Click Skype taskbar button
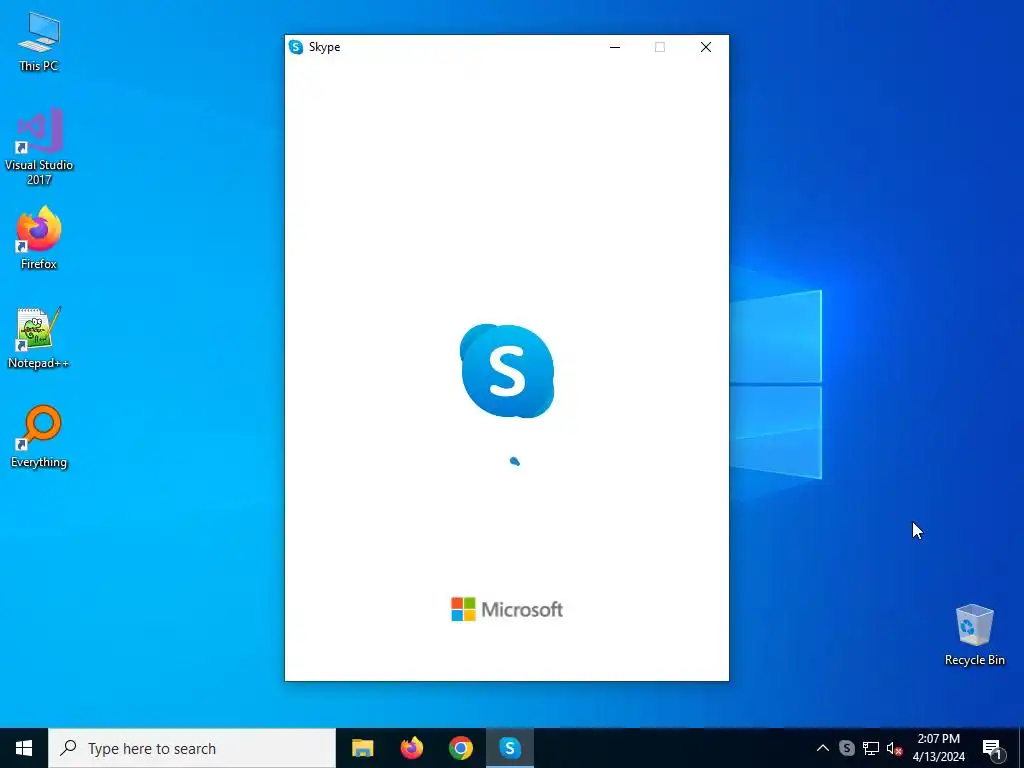Viewport: 1024px width, 768px height. click(510, 748)
